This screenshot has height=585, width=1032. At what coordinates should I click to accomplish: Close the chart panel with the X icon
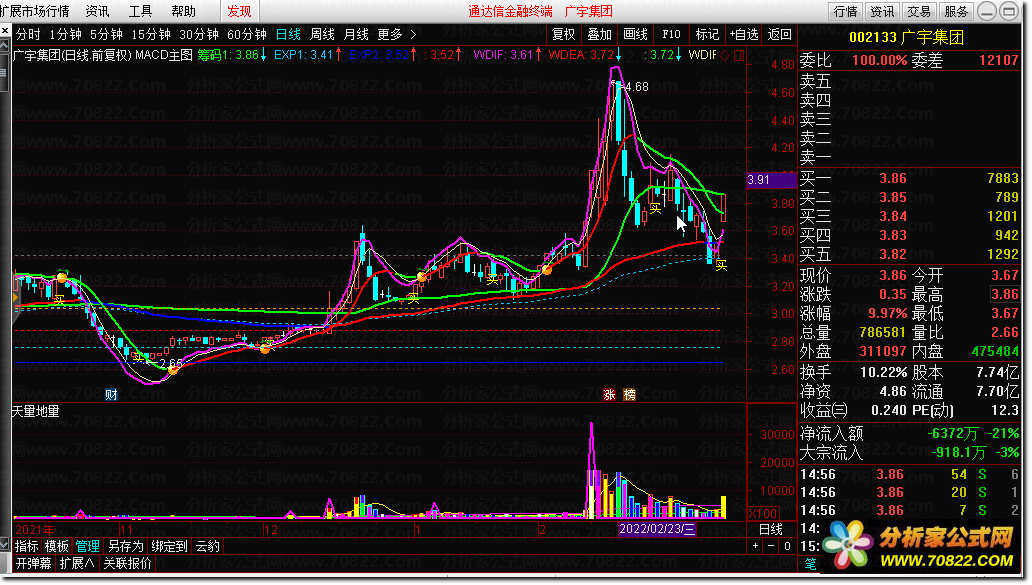(x=5, y=31)
